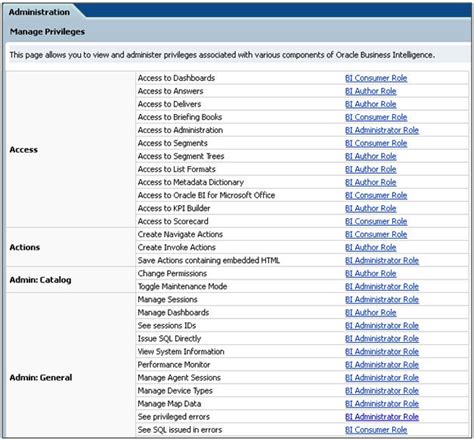Click the 'Access to Segments' privilege text

(x=172, y=143)
